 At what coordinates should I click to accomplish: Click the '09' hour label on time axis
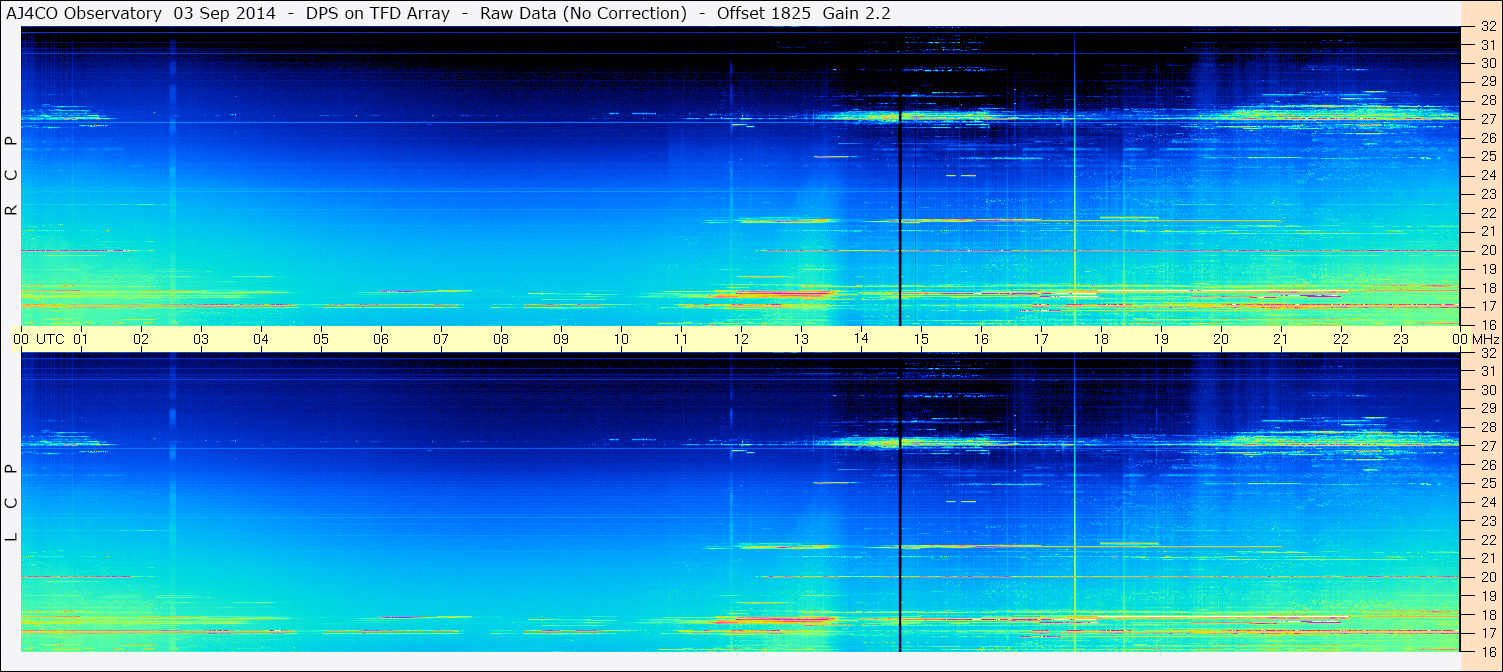coord(561,340)
